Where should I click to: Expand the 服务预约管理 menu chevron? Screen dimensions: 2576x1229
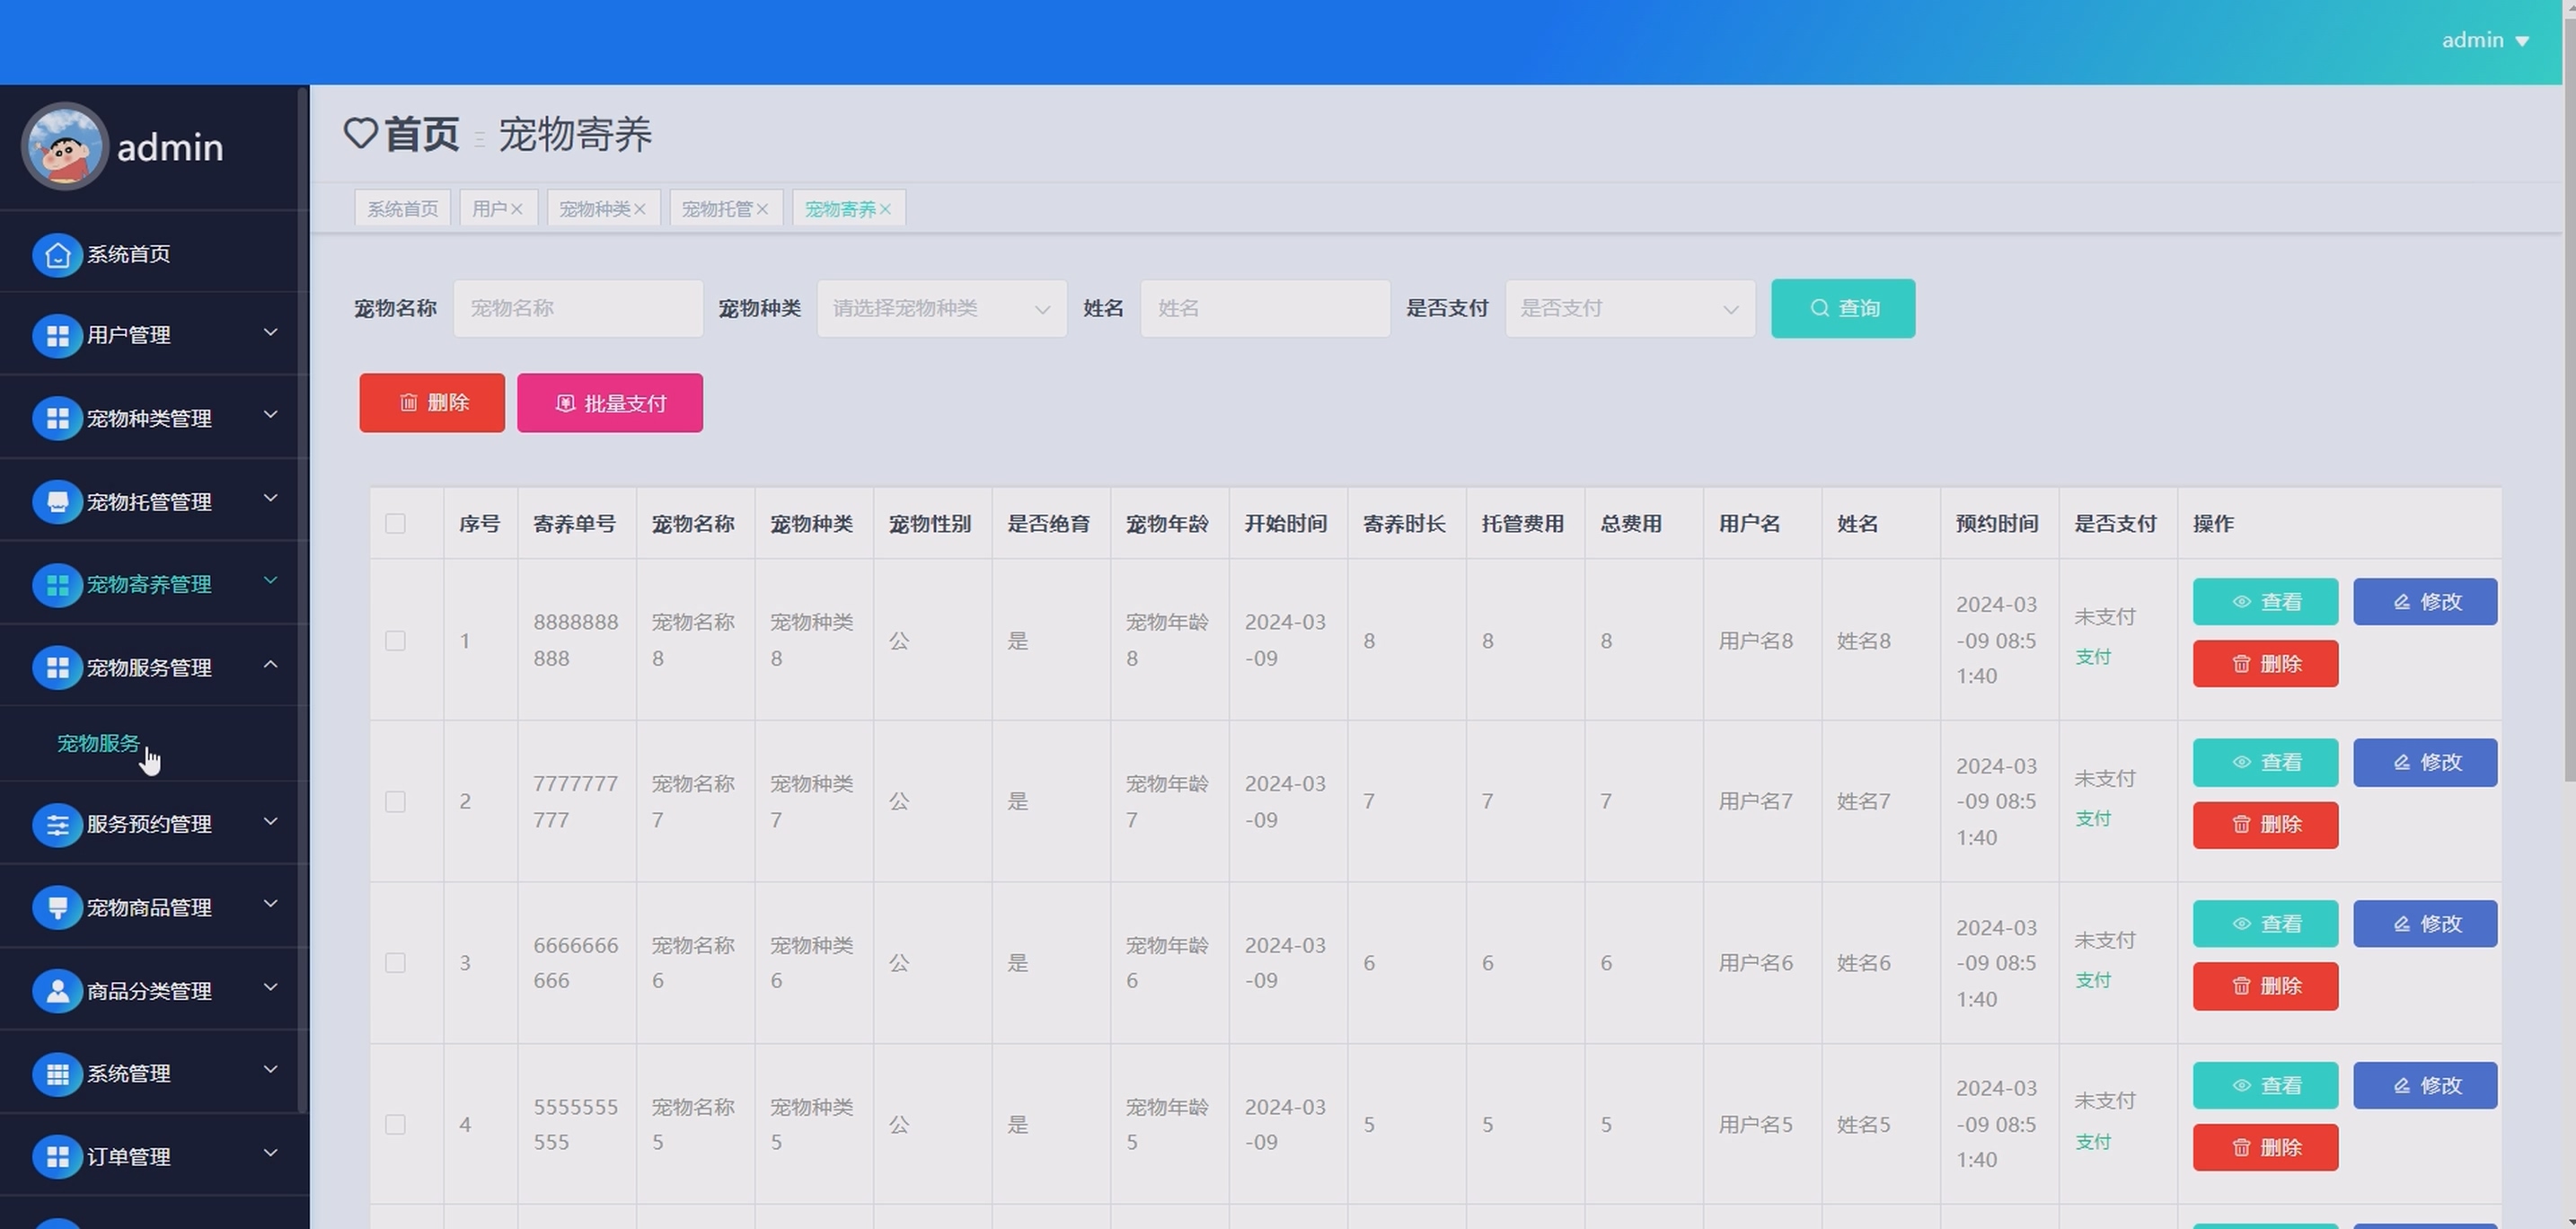[270, 821]
